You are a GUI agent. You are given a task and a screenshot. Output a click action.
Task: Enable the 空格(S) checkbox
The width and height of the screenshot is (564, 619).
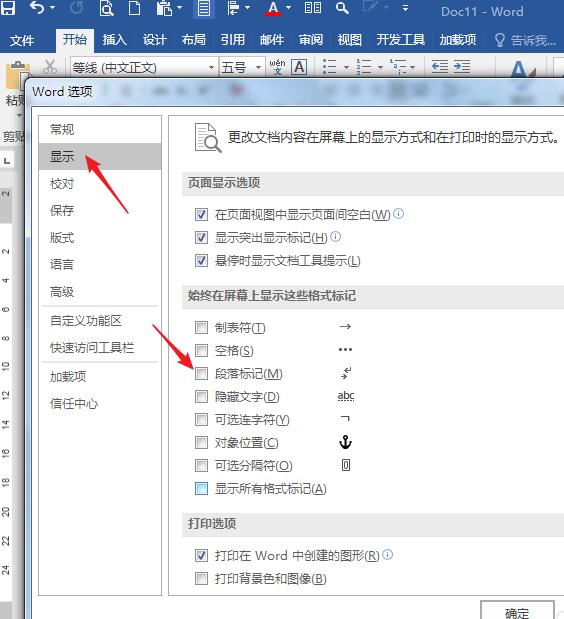point(201,350)
